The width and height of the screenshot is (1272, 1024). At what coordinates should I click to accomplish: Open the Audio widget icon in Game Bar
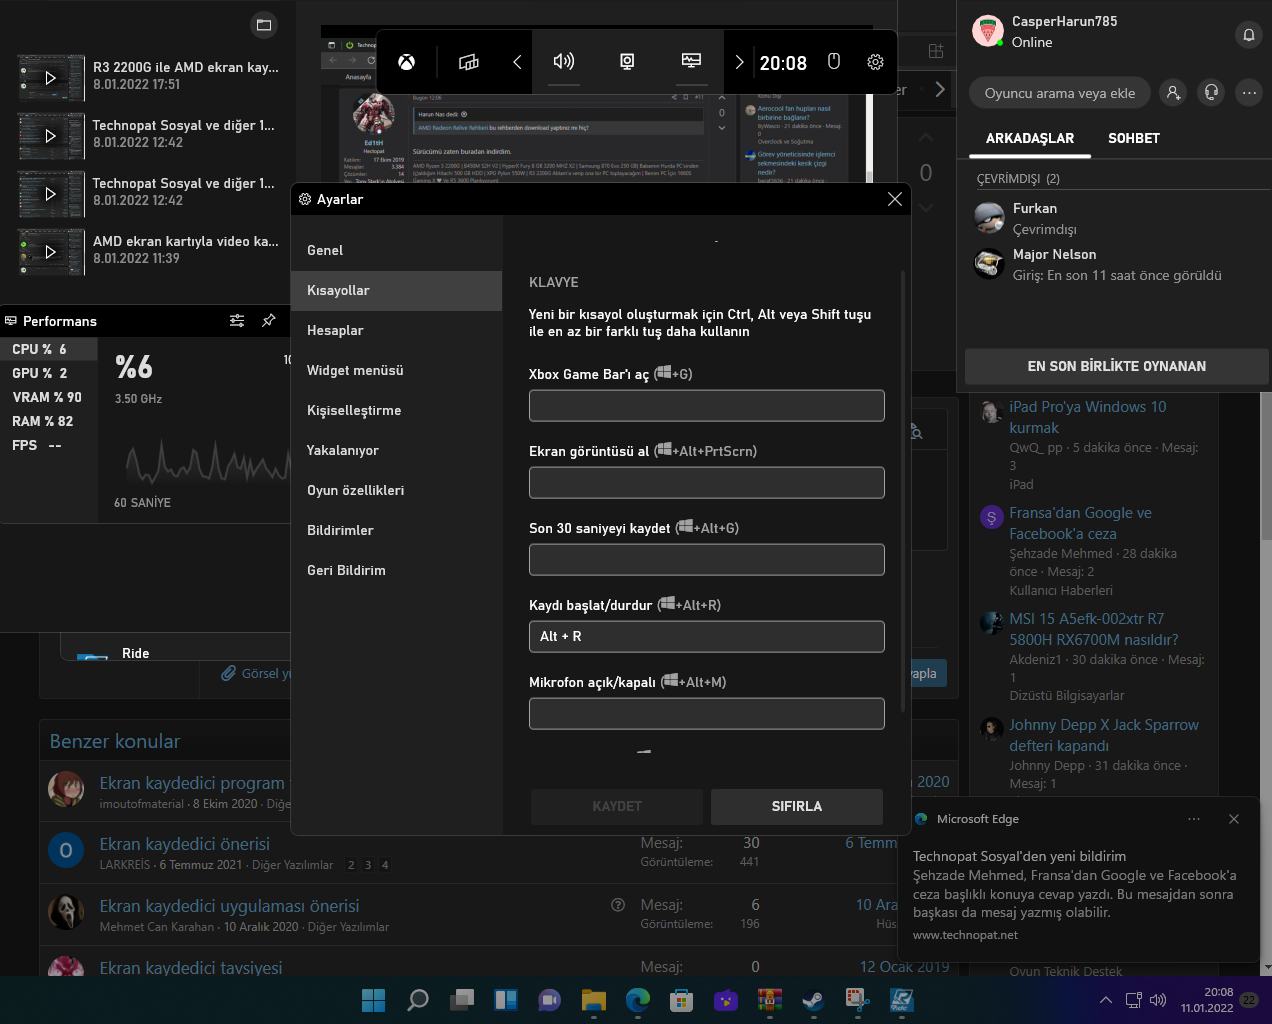tap(564, 62)
